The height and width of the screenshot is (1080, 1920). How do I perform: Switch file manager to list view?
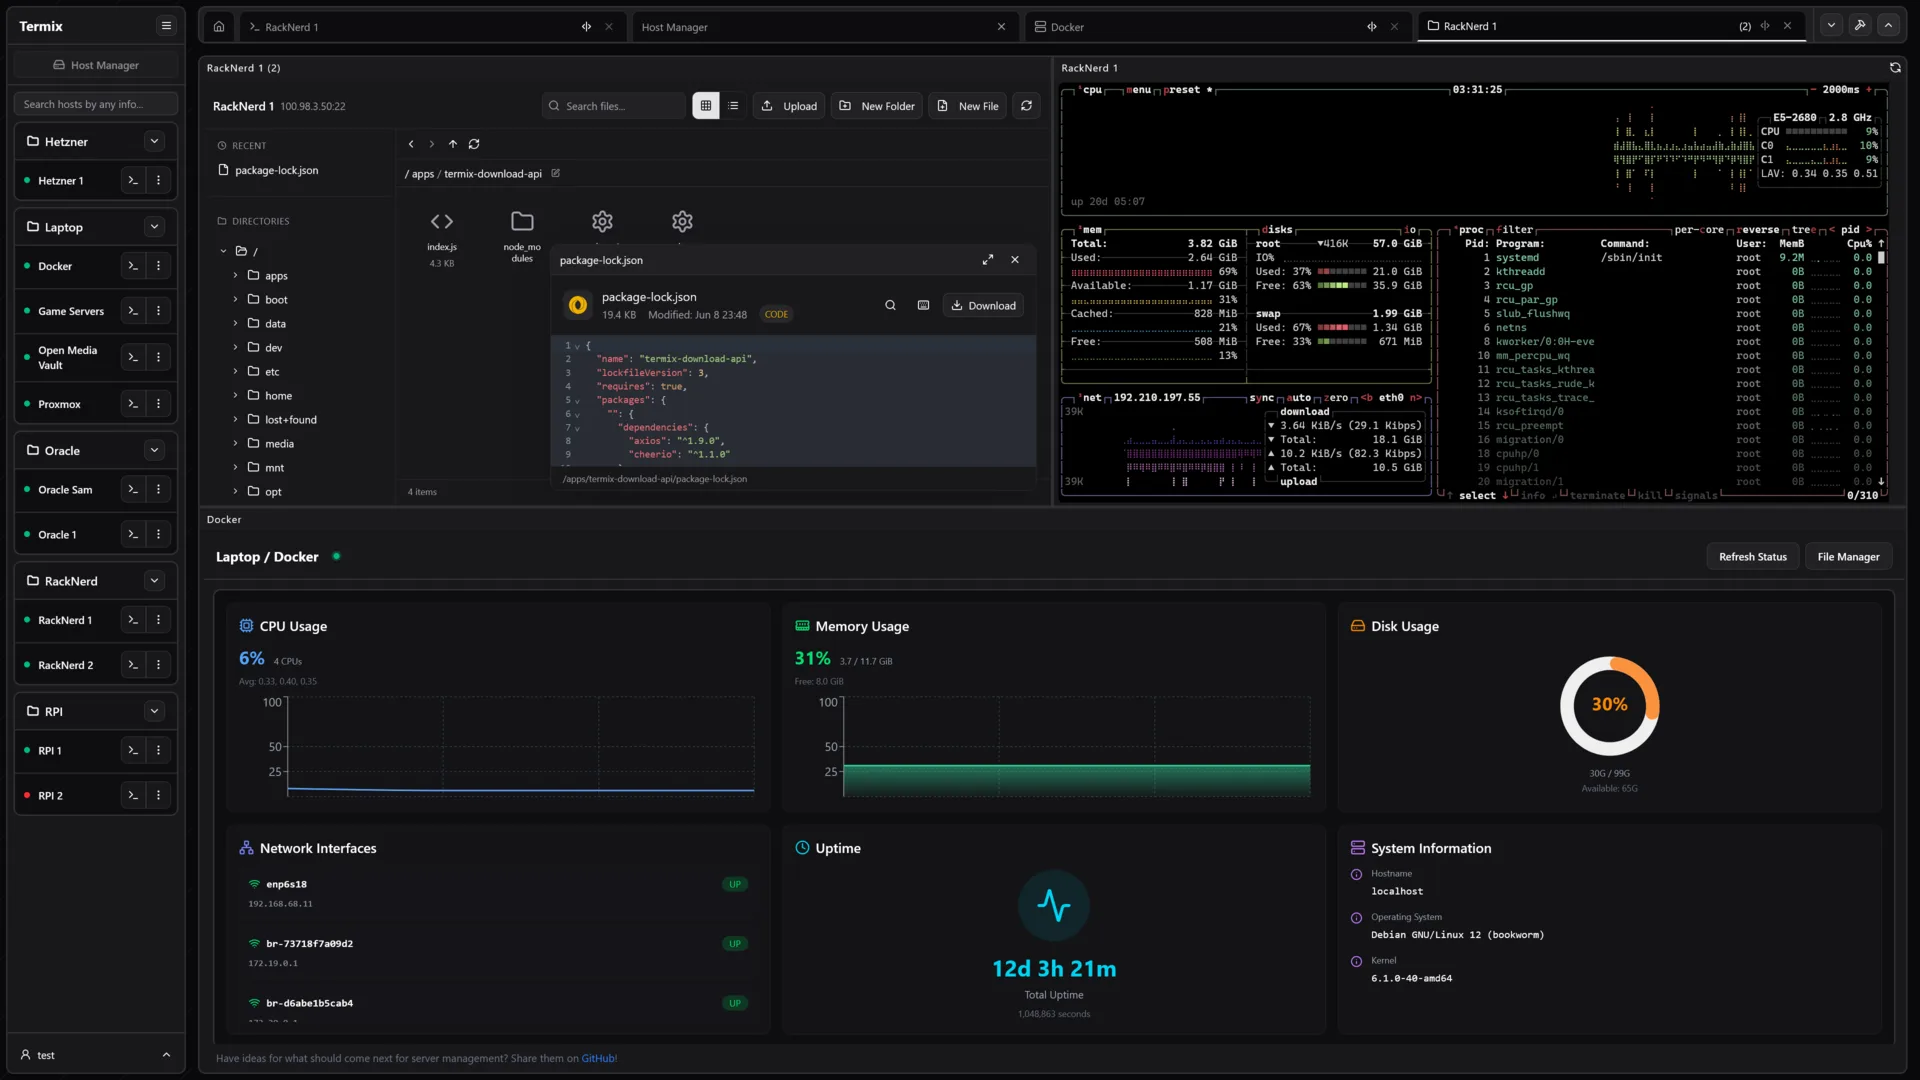click(733, 105)
